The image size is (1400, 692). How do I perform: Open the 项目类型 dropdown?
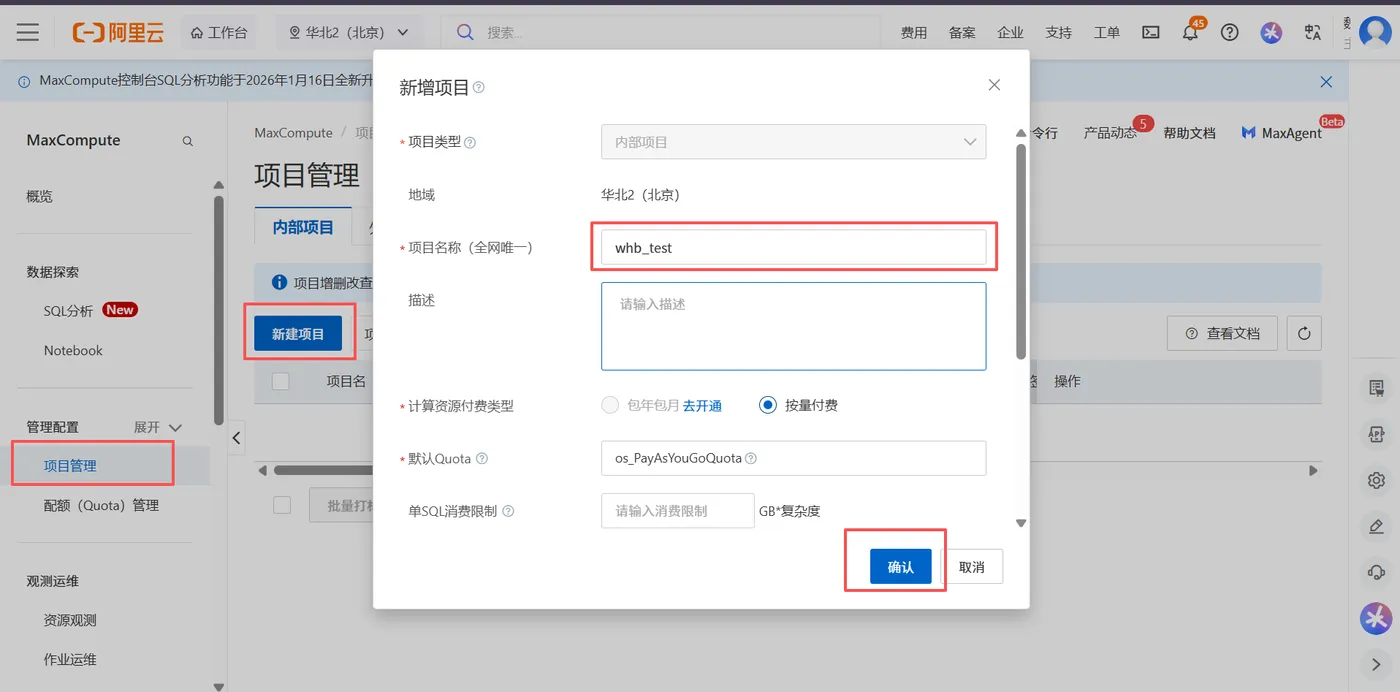[793, 142]
